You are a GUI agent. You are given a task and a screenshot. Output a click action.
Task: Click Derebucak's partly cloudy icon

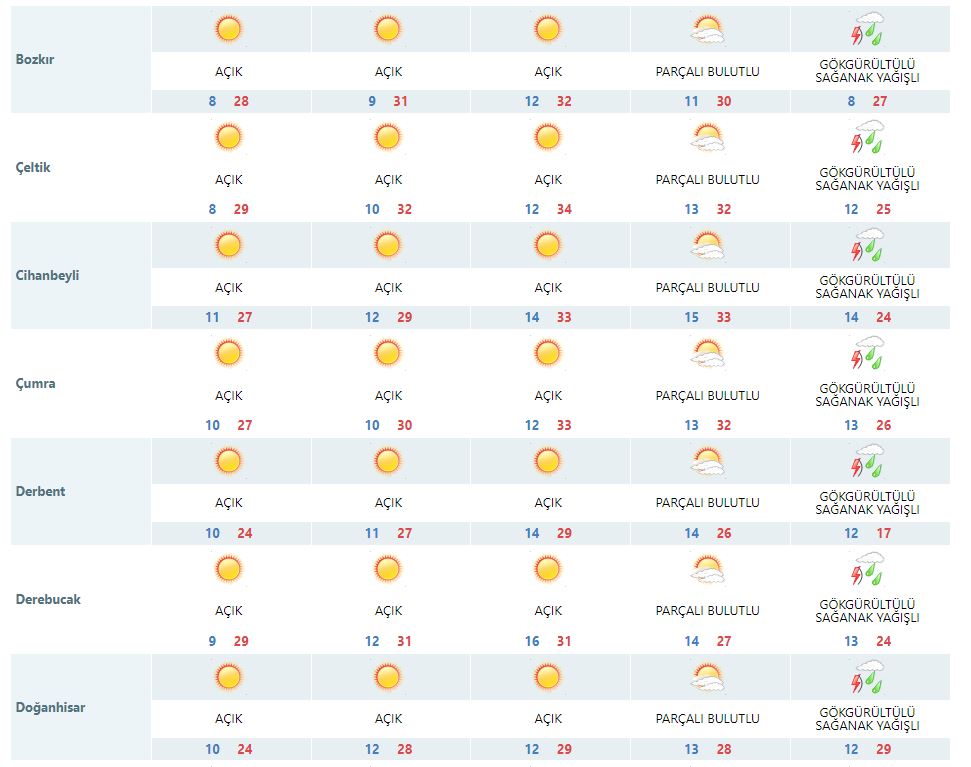(708, 570)
